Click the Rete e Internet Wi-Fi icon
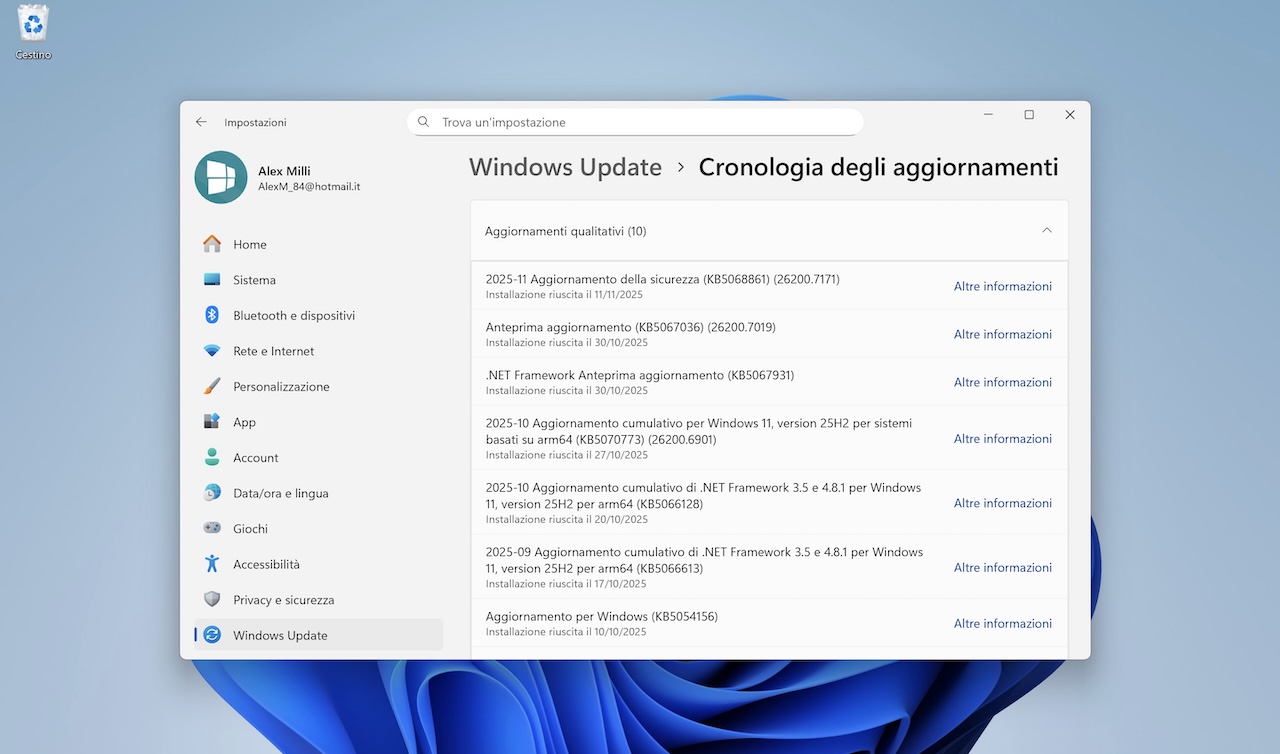 (x=212, y=351)
